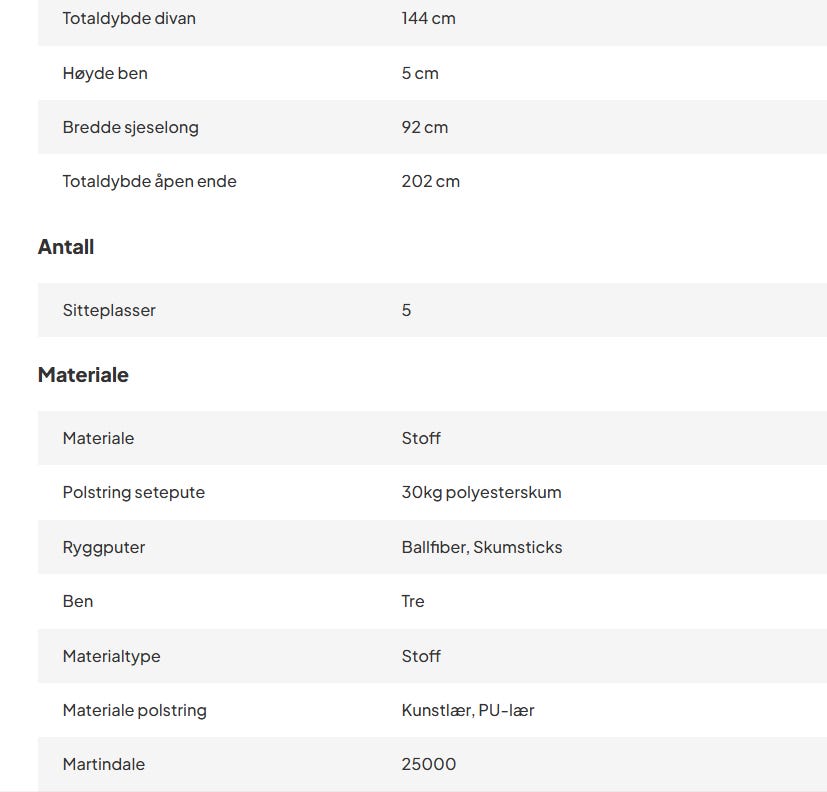This screenshot has width=827, height=792.
Task: Select the "25000" Martindale value
Action: pyautogui.click(x=428, y=764)
